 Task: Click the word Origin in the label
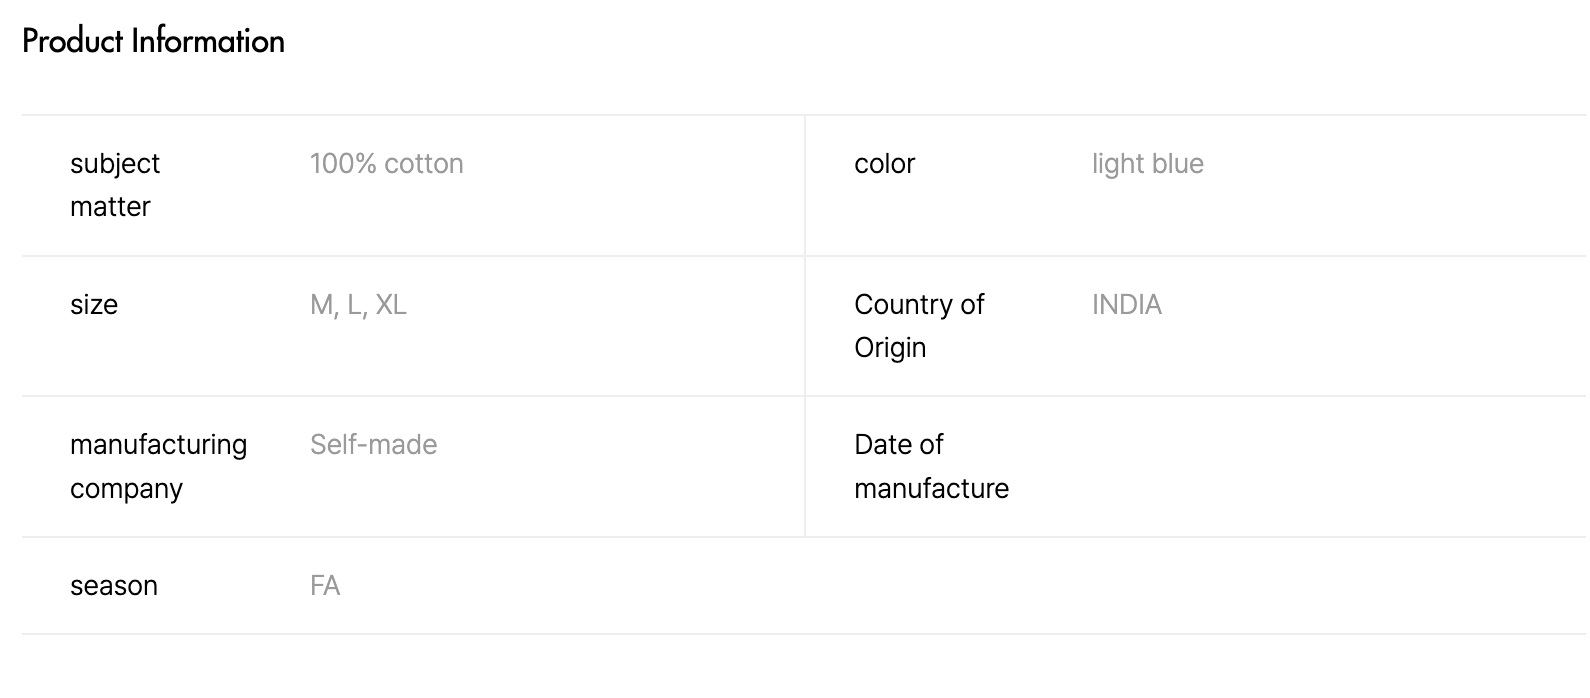(x=890, y=348)
